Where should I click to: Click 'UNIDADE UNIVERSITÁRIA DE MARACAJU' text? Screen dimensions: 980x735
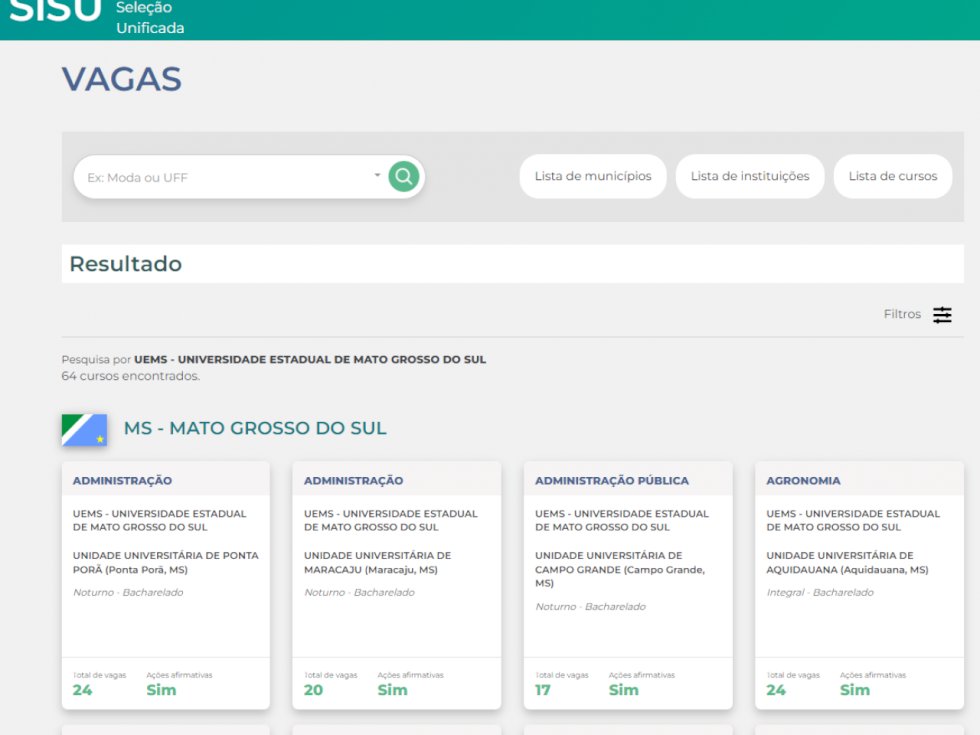[378, 562]
